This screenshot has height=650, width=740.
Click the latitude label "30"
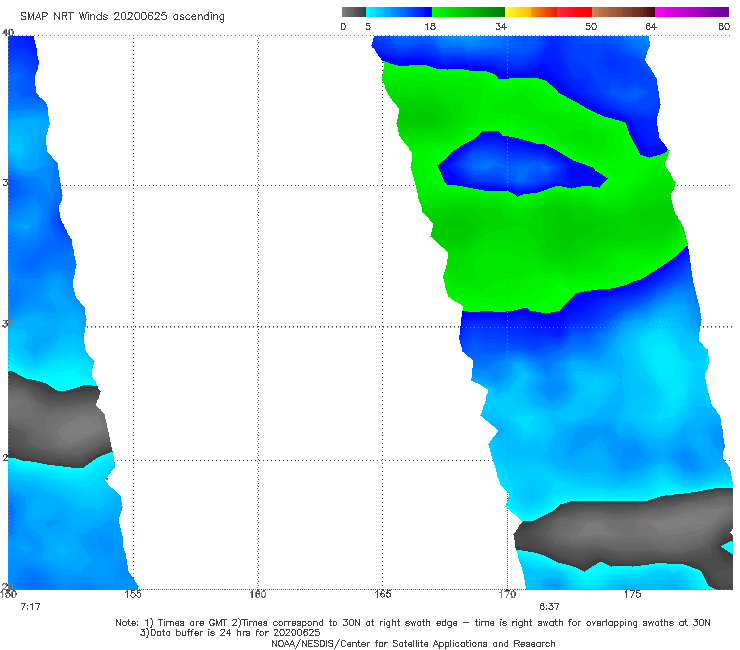pos(7,324)
